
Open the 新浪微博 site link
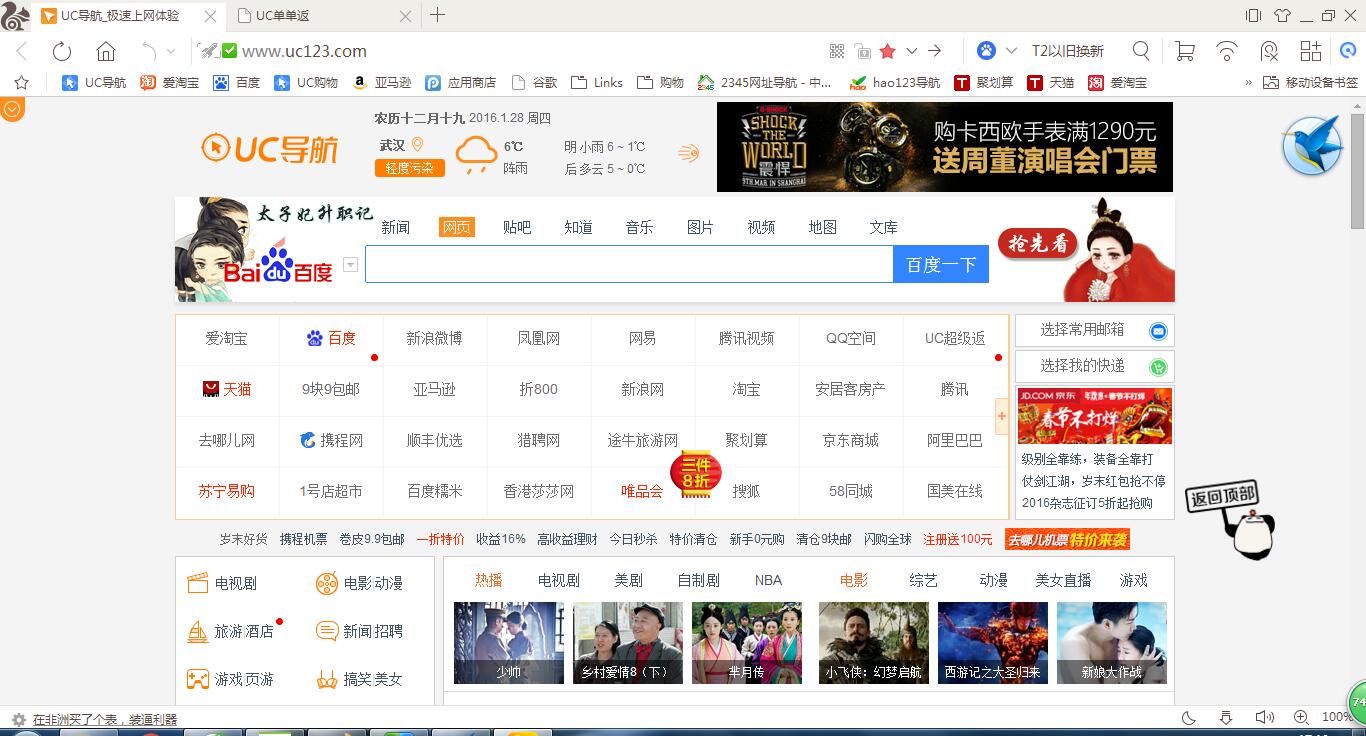pyautogui.click(x=434, y=338)
